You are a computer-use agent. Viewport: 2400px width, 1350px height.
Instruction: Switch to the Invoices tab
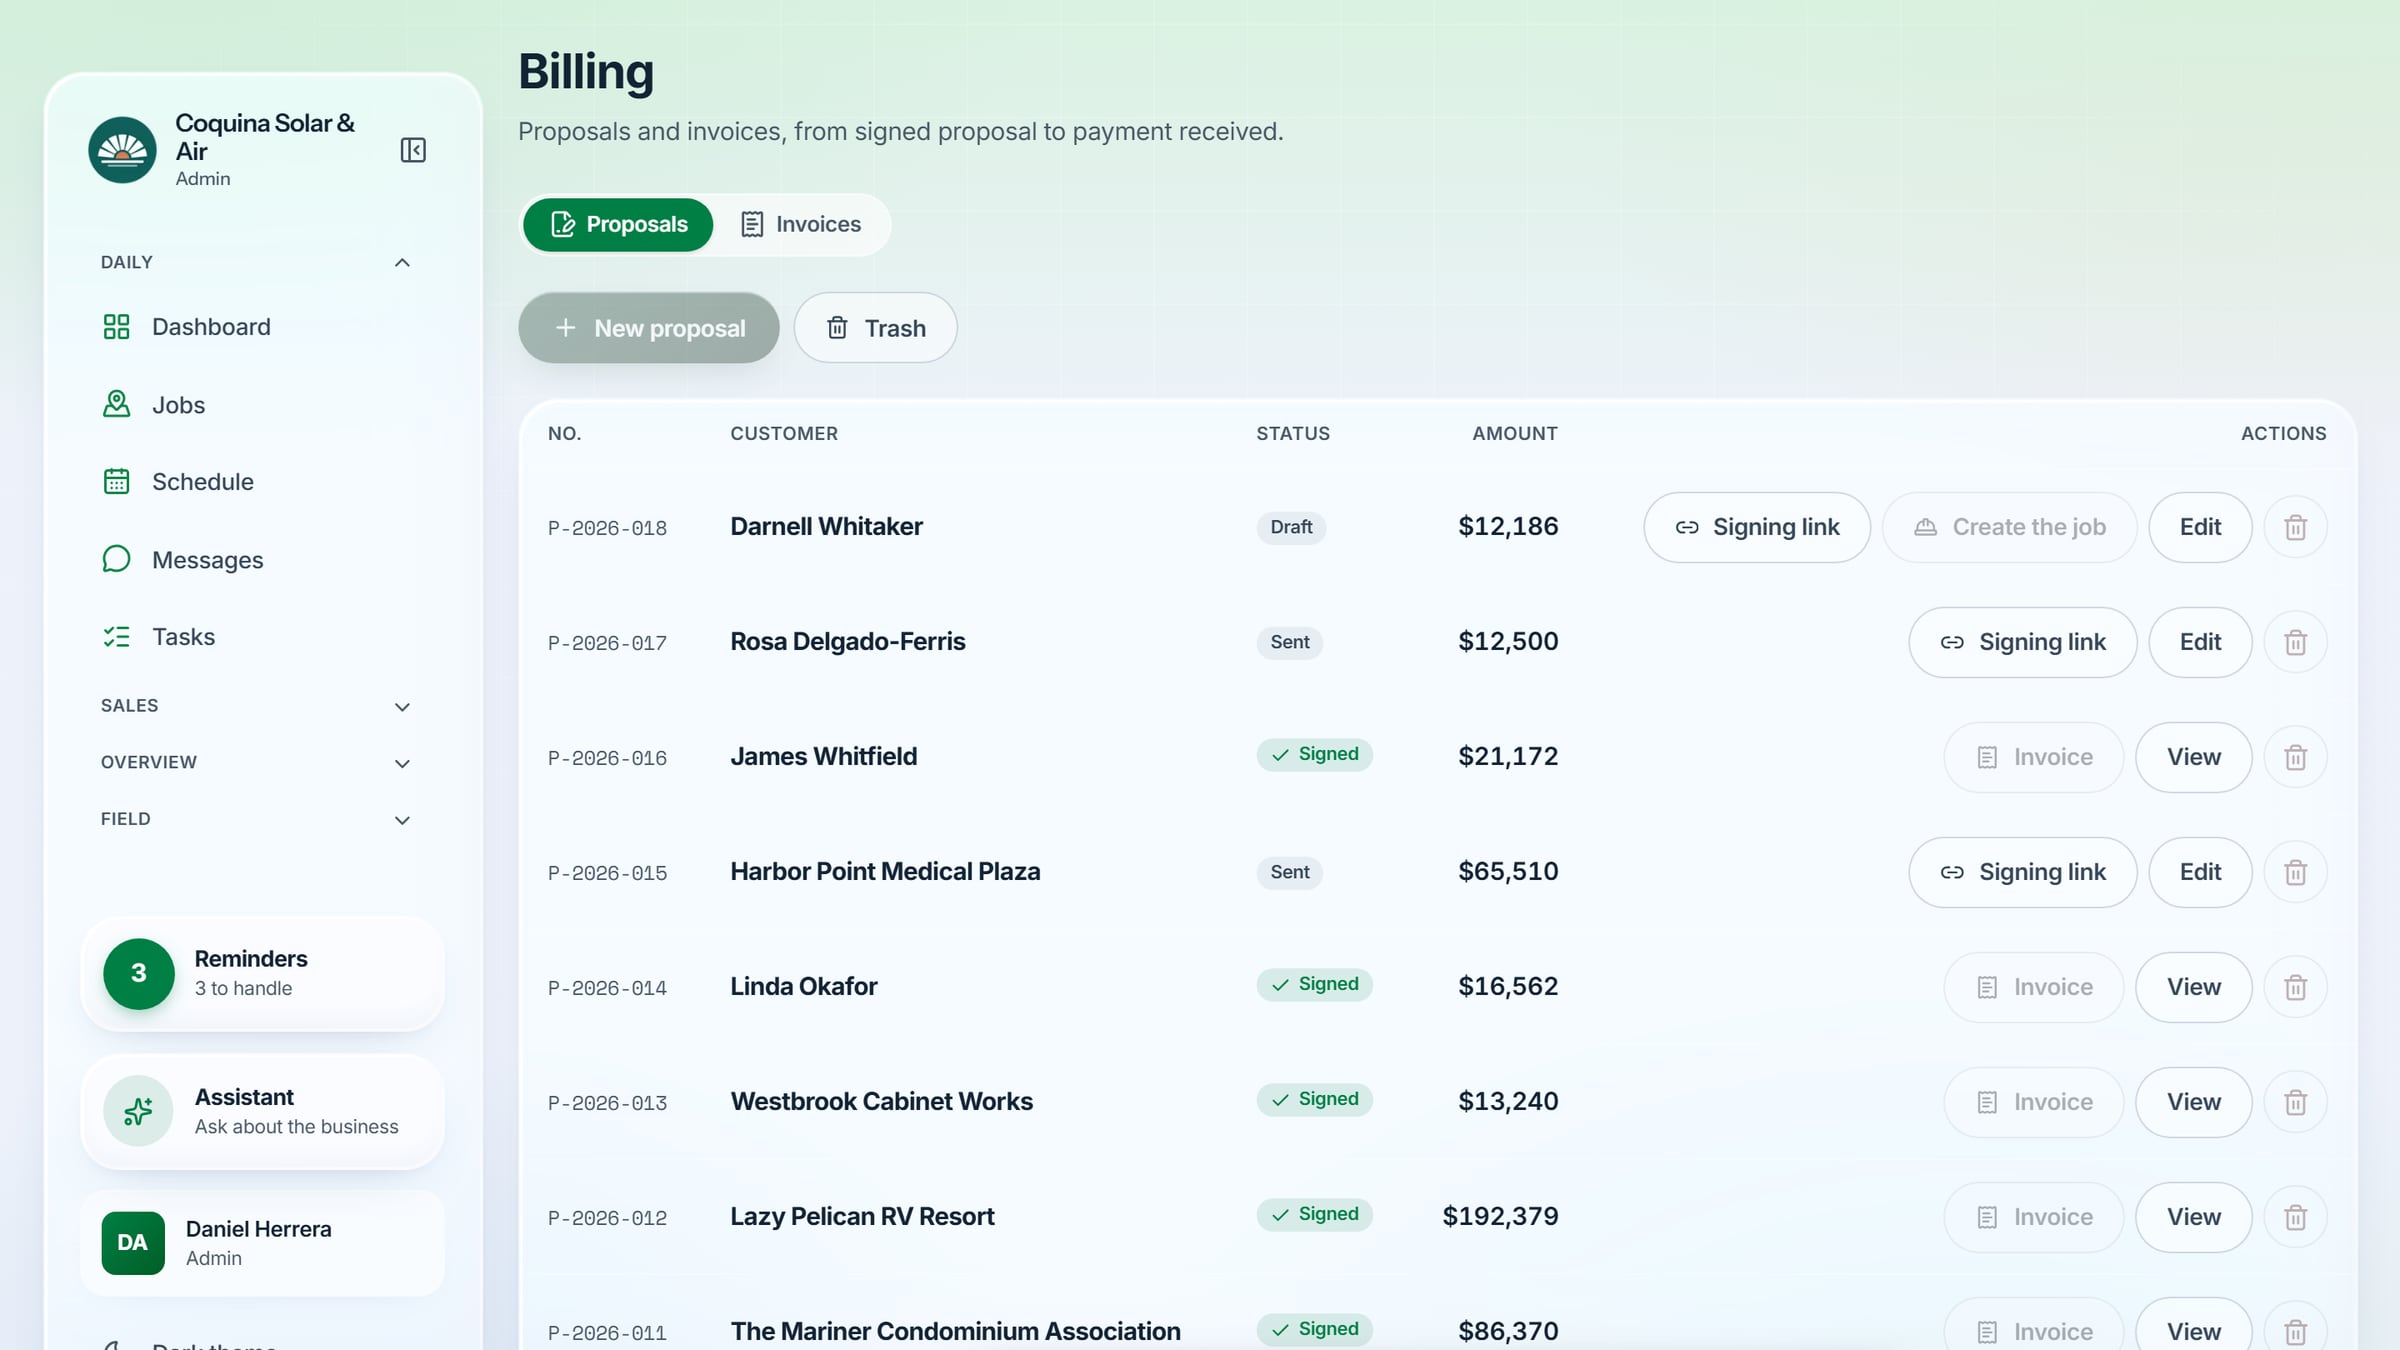click(x=801, y=224)
